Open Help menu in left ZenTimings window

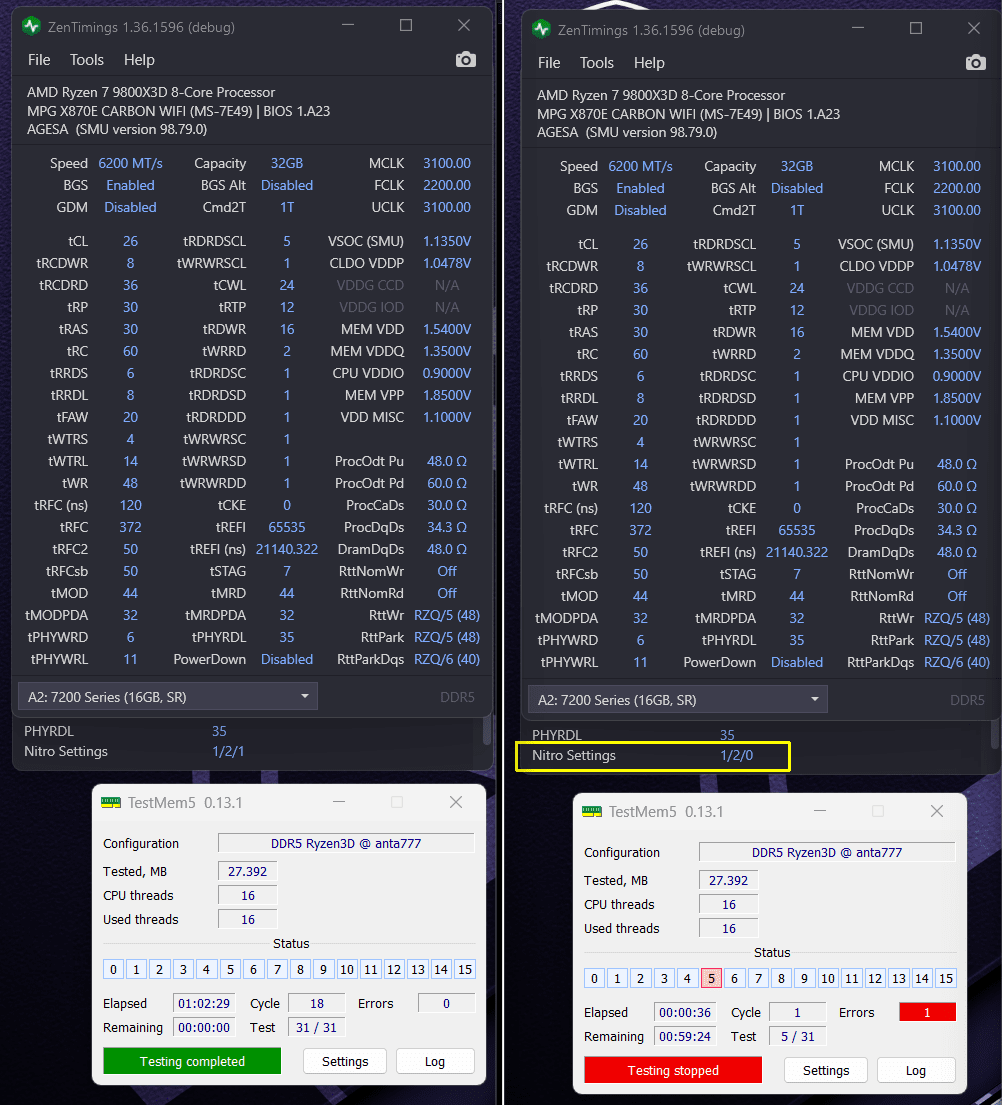click(x=139, y=60)
